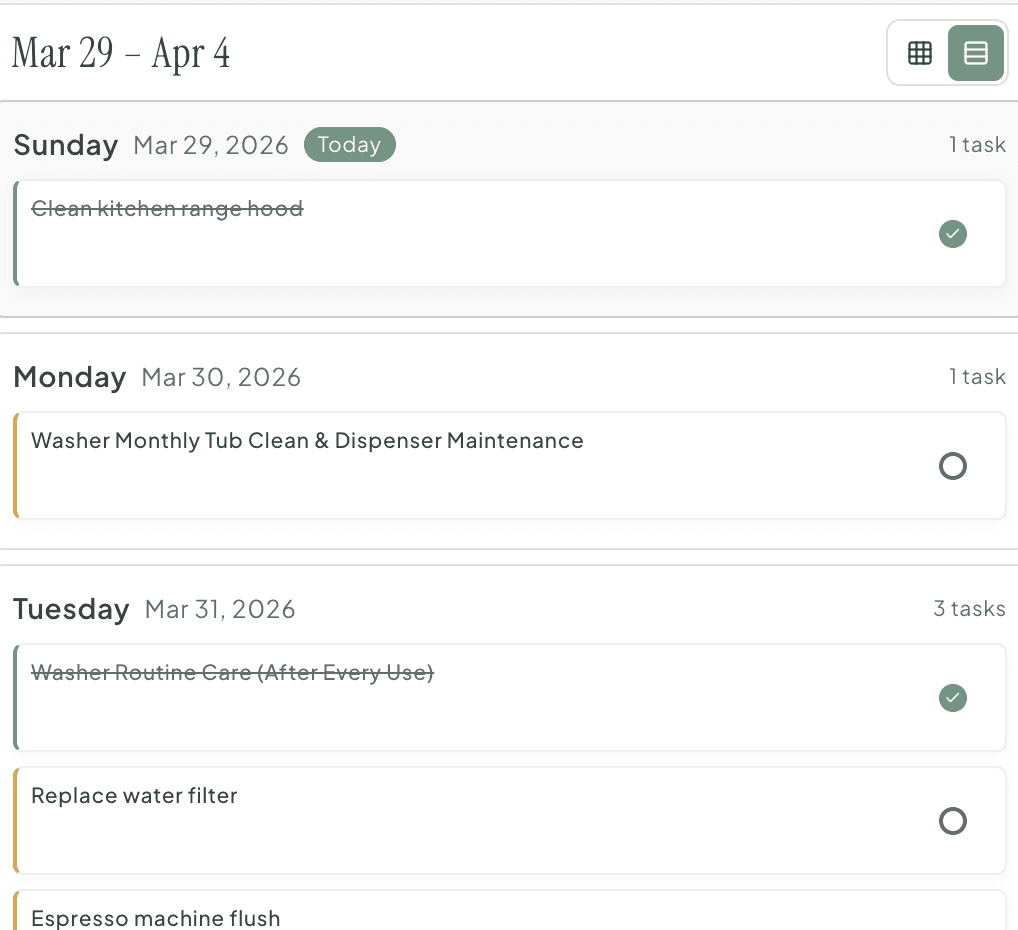The width and height of the screenshot is (1018, 930).
Task: Select the Monday Mar 30 day header
Action: coord(70,377)
